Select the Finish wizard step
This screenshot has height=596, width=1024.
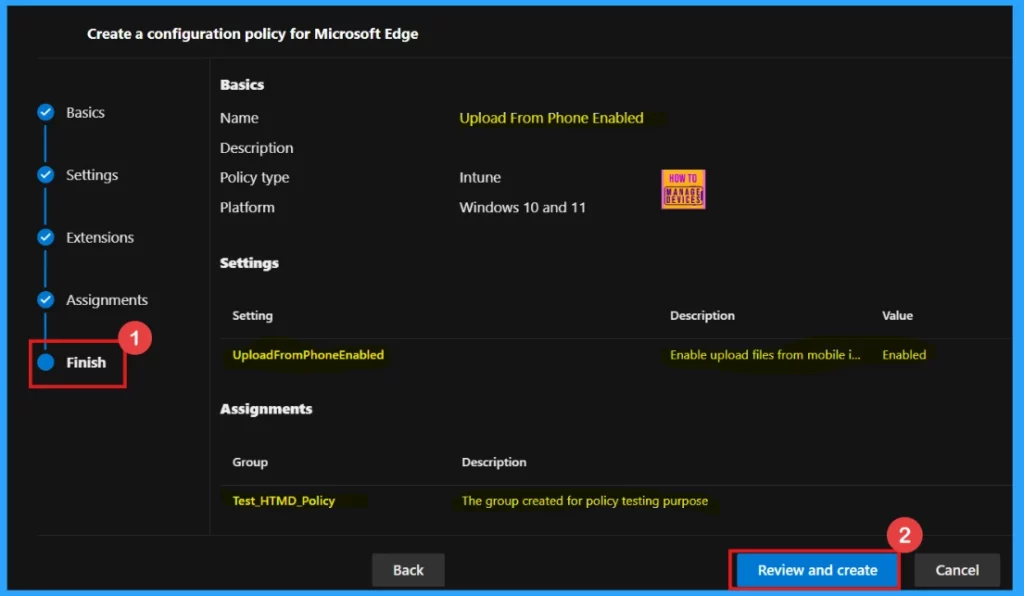click(86, 362)
